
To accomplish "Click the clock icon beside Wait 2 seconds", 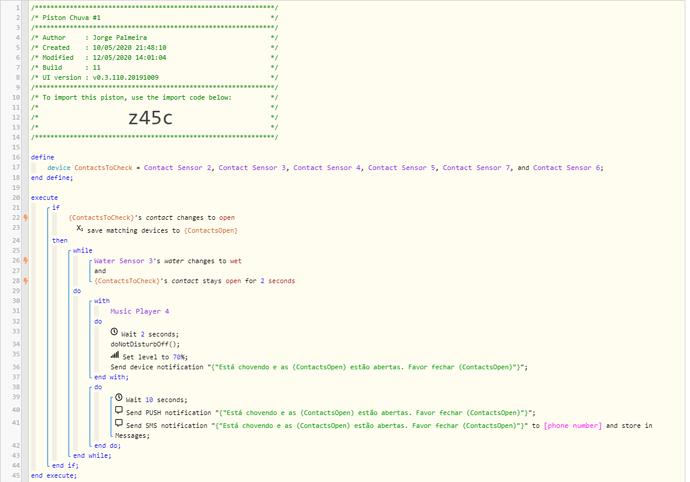I will tap(114, 332).
